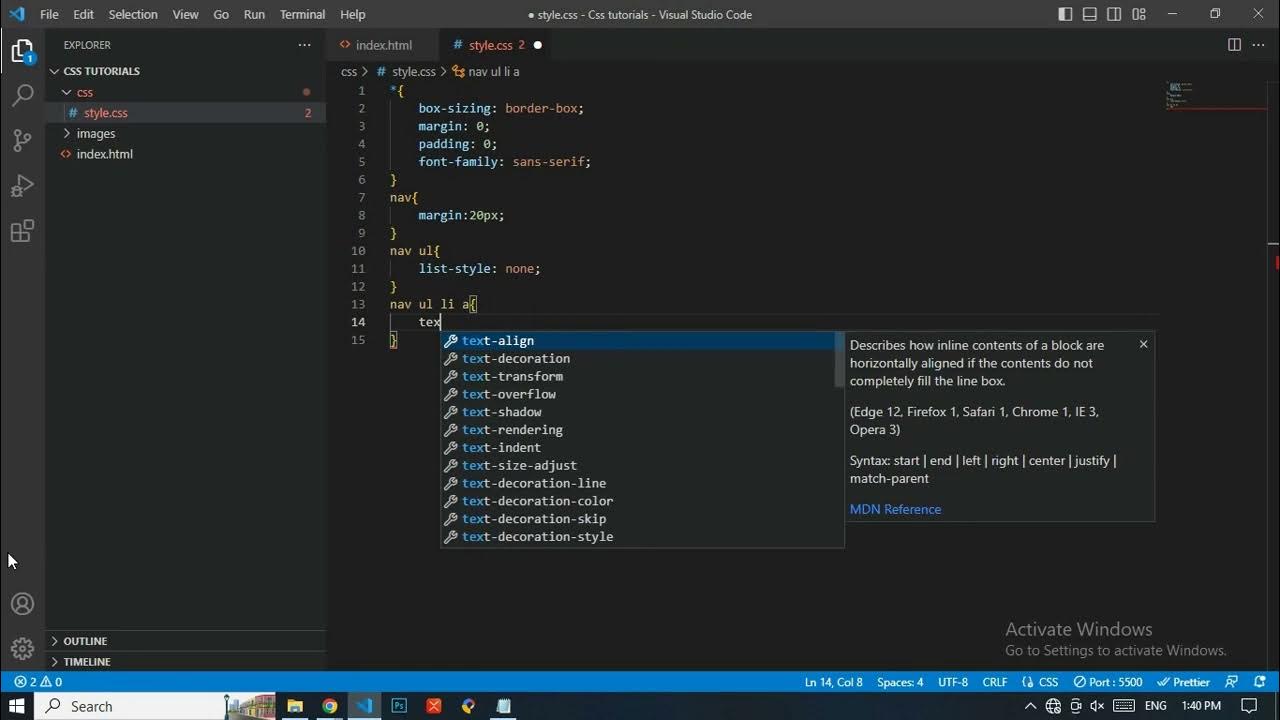
Task: Open the Edit menu
Action: coord(83,14)
